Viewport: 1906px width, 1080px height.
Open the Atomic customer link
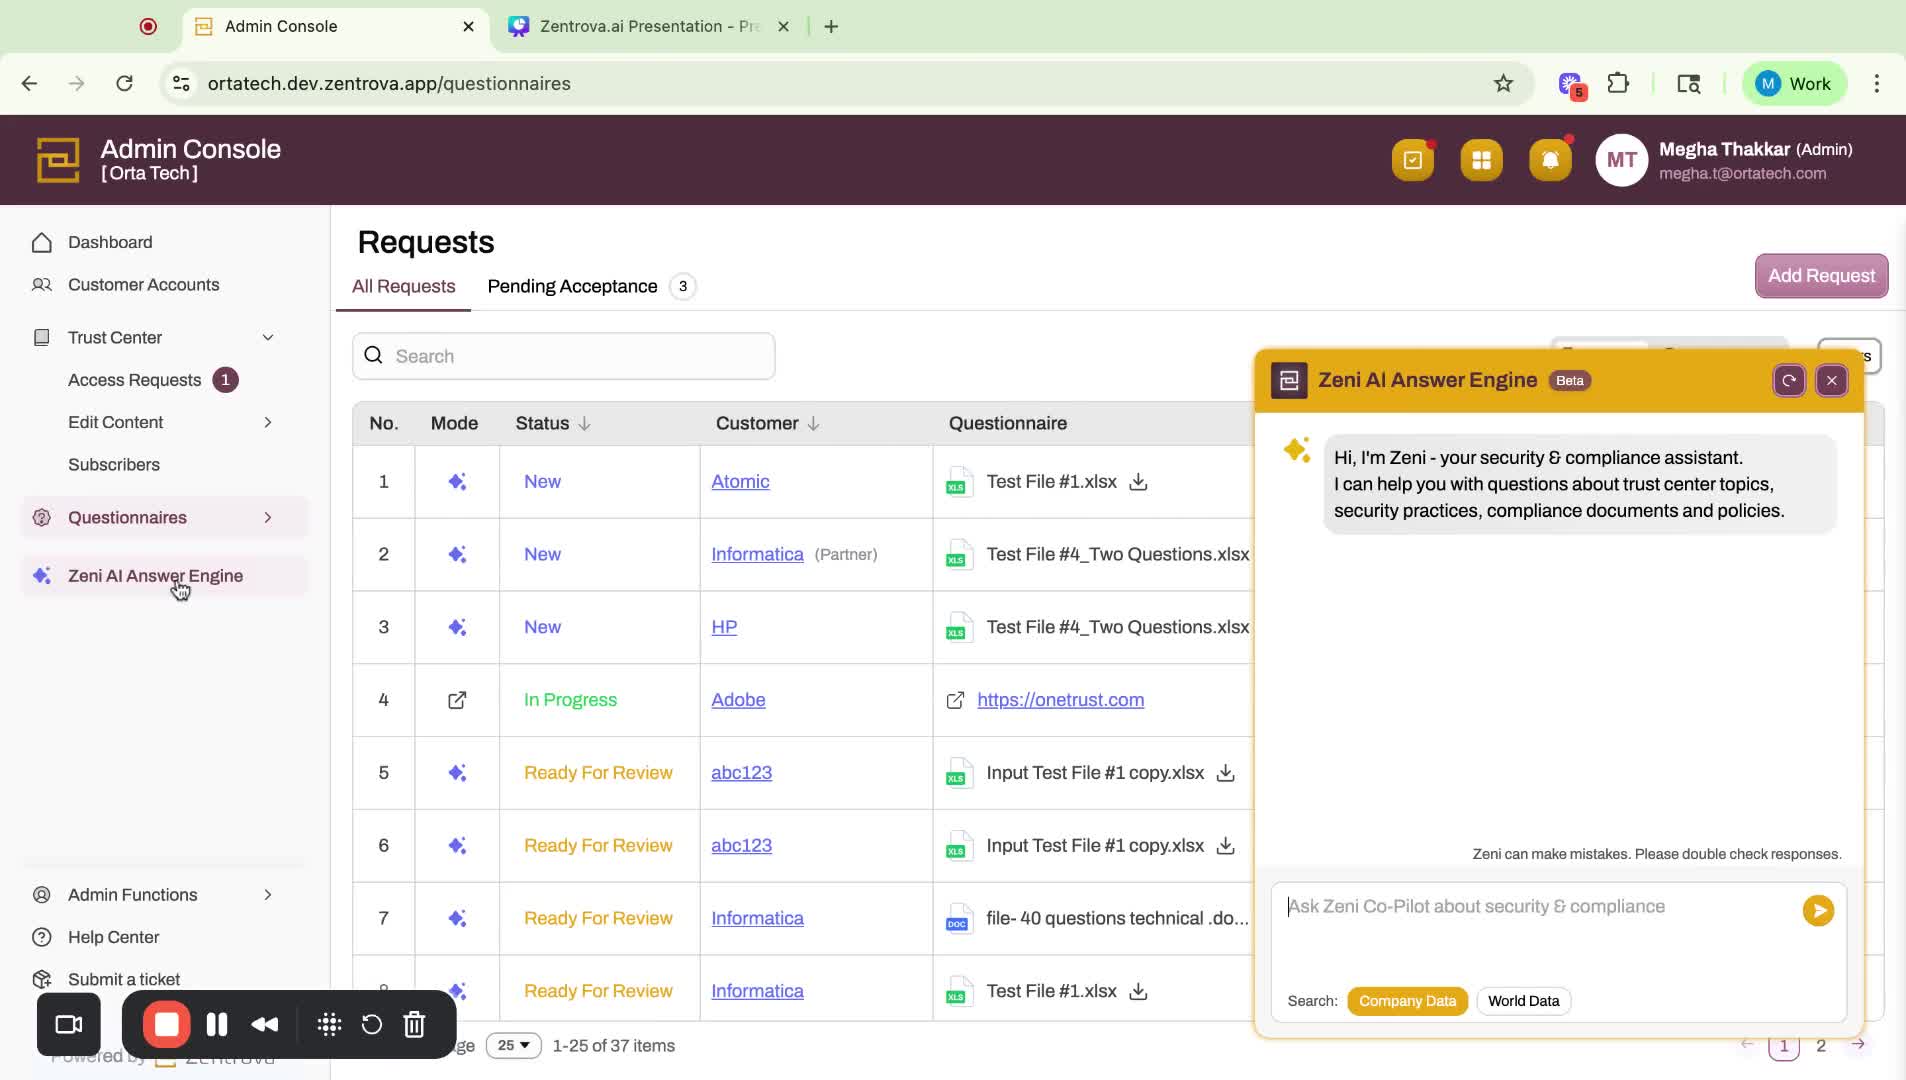click(x=740, y=482)
